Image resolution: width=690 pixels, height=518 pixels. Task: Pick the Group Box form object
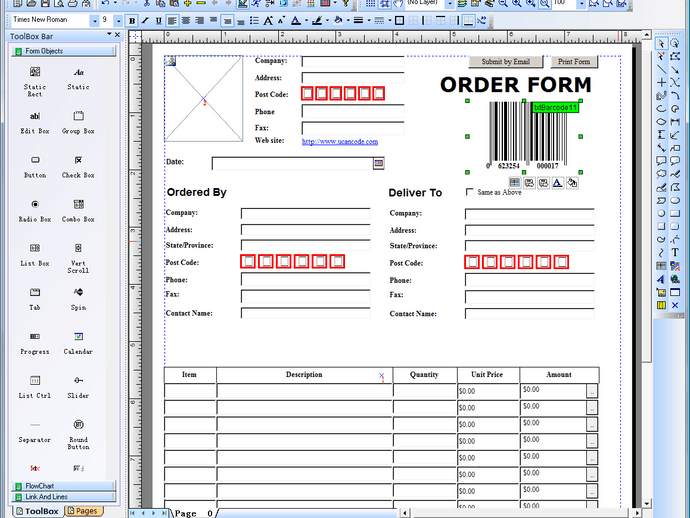(x=78, y=123)
